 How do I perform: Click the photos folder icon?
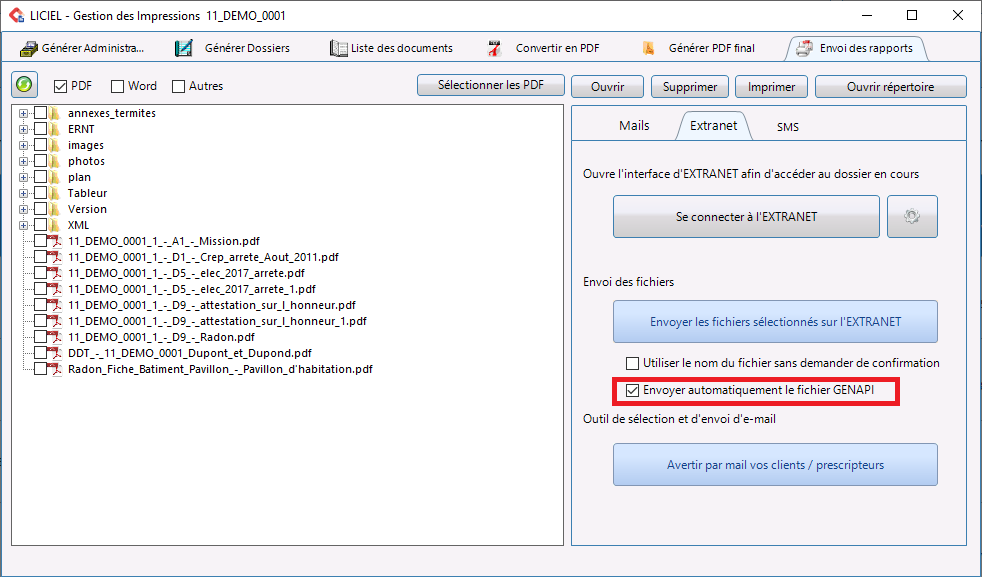tap(56, 161)
